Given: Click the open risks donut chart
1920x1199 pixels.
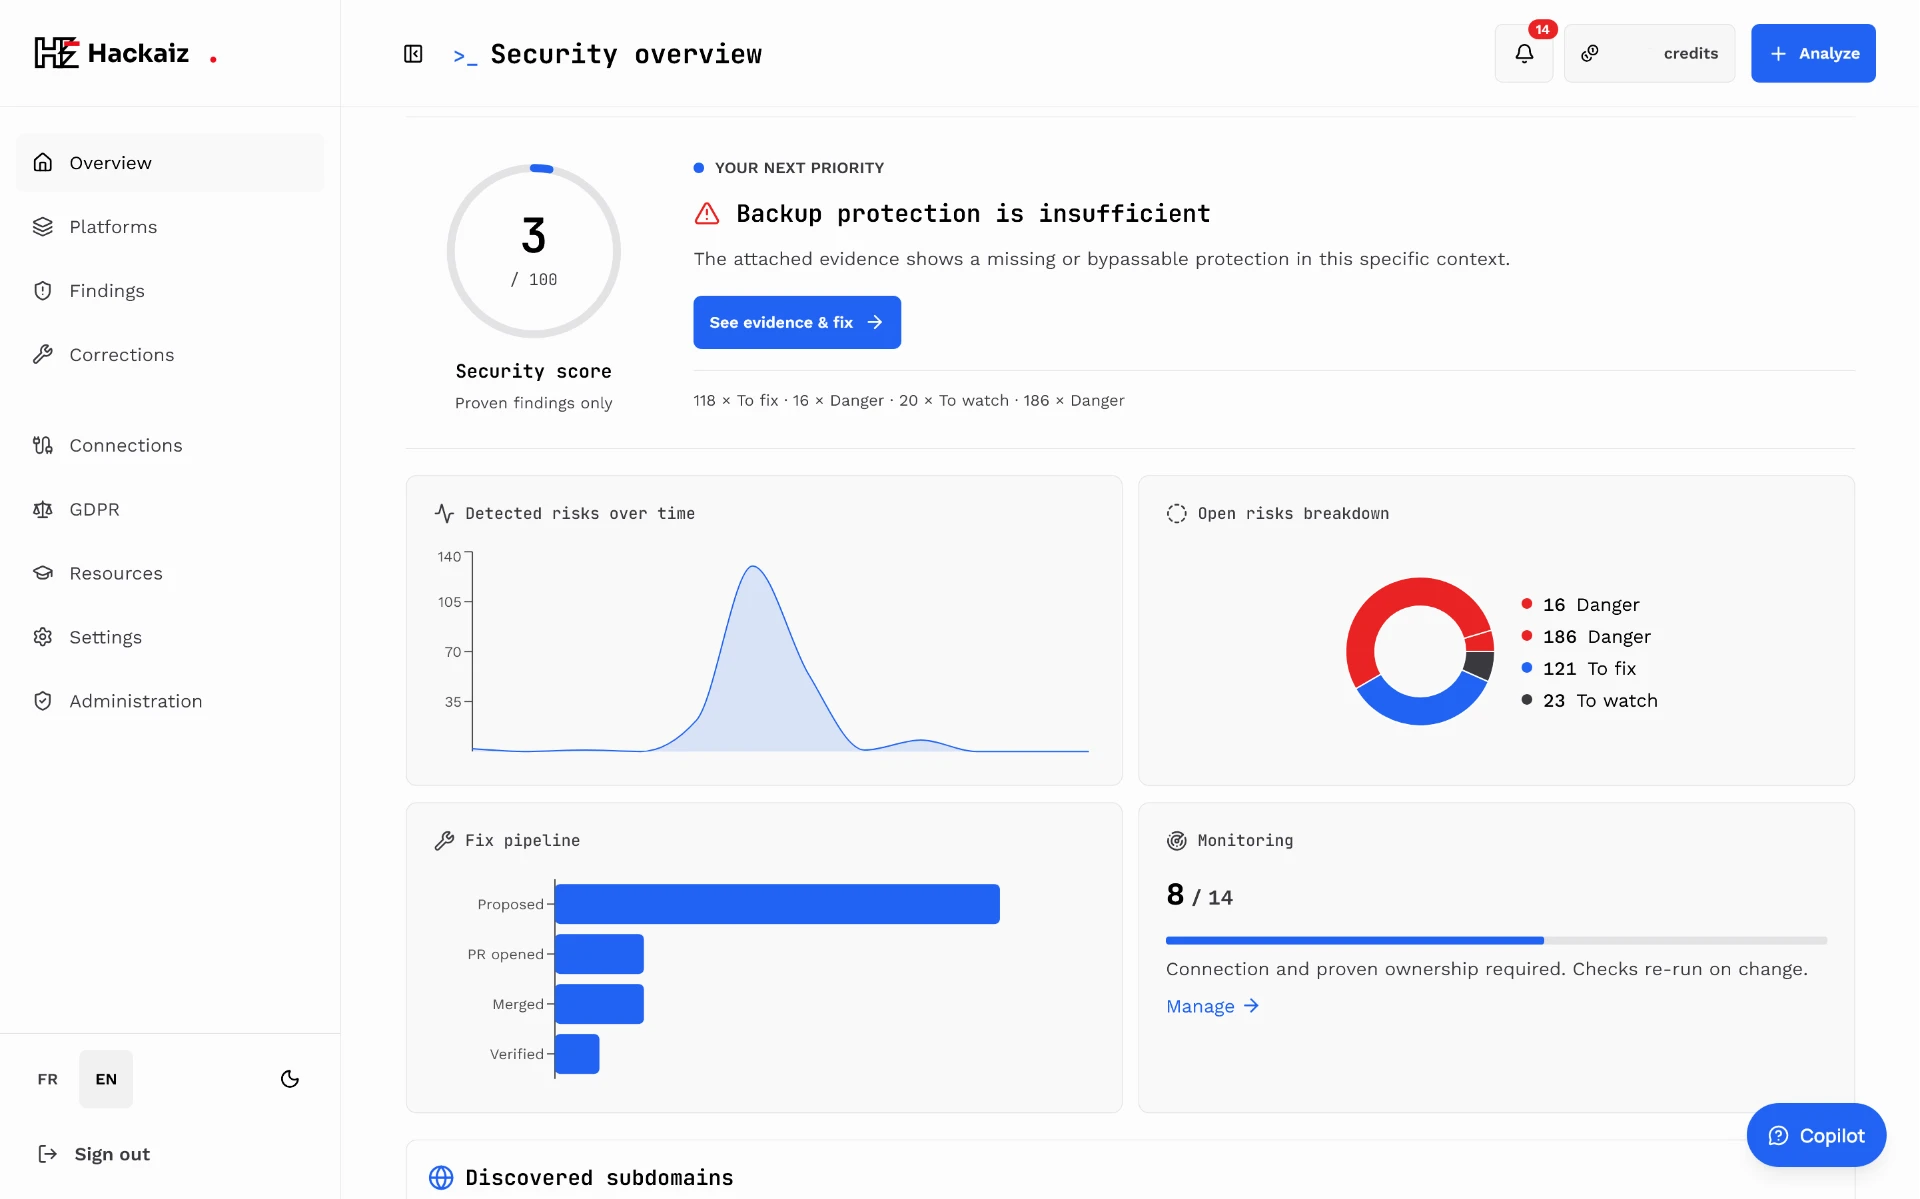Looking at the screenshot, I should tap(1420, 651).
